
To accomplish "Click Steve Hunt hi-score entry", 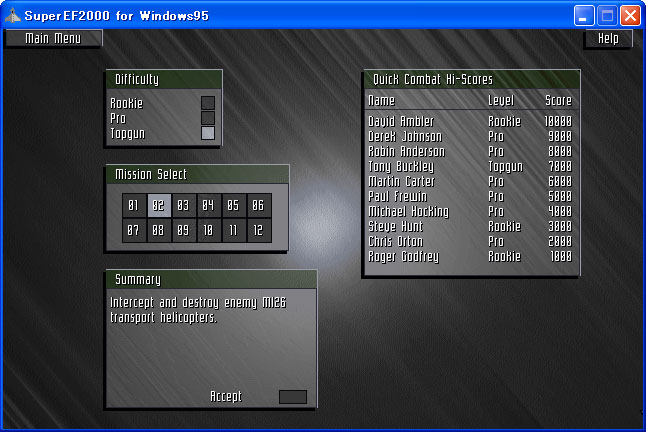I will pyautogui.click(x=470, y=227).
